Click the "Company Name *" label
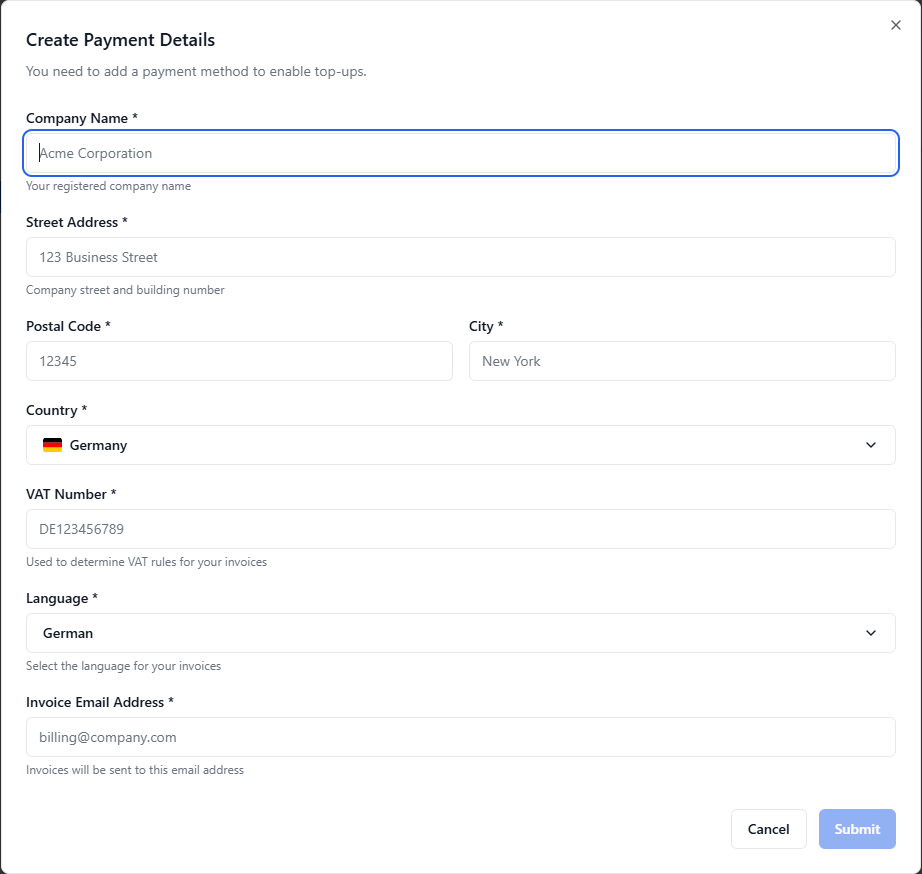Viewport: 922px width, 874px height. click(x=81, y=118)
